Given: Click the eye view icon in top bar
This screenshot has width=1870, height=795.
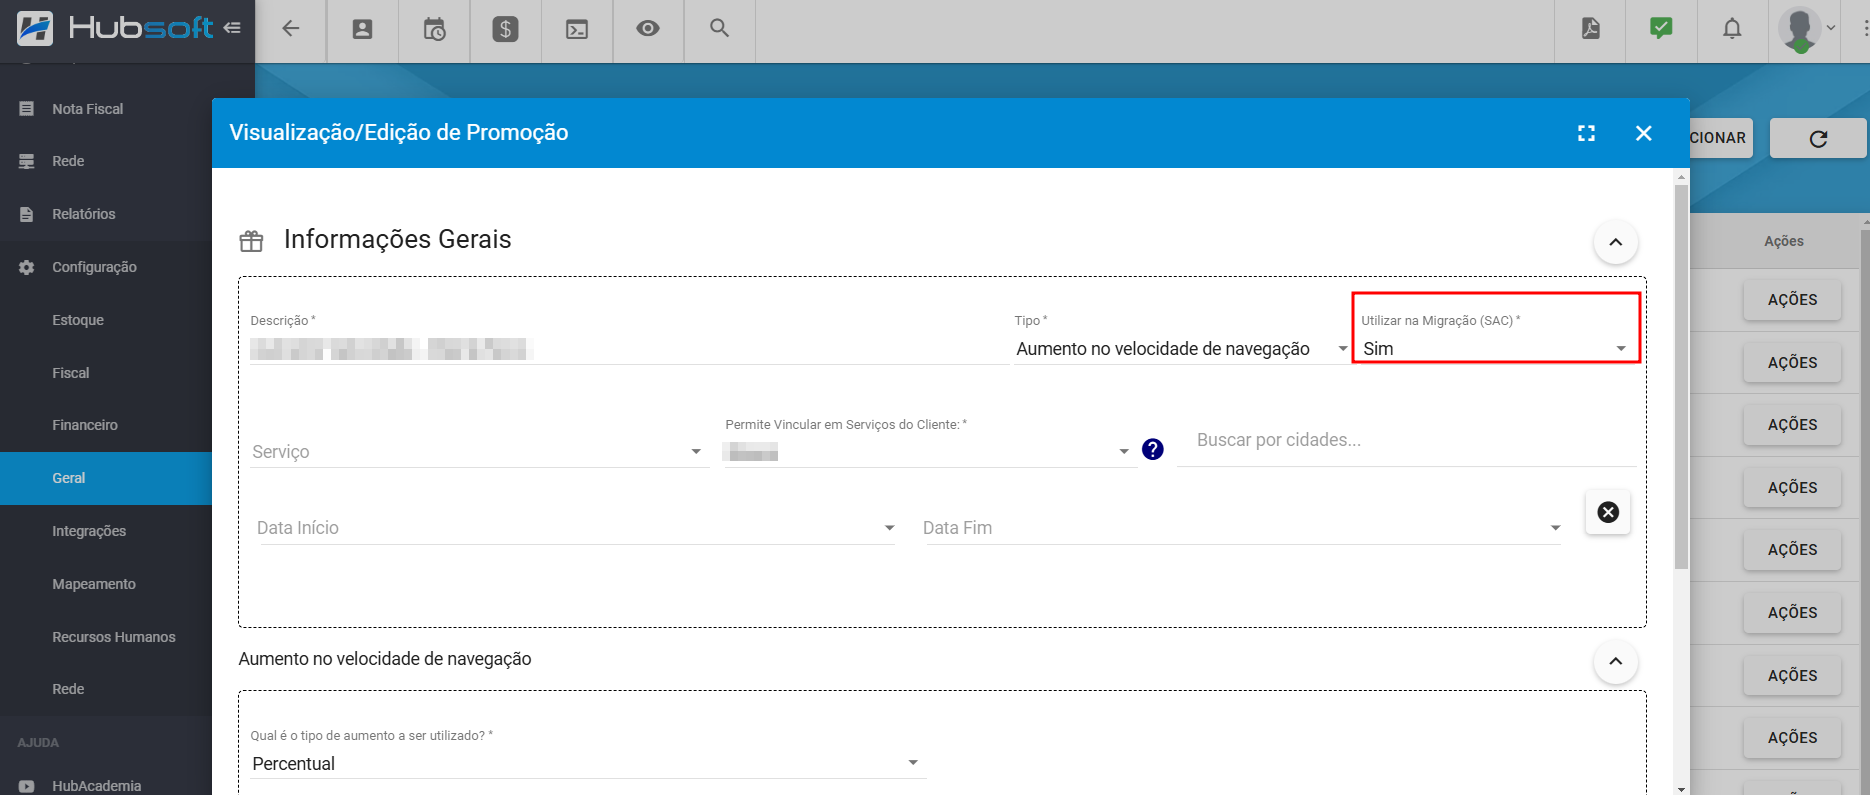Looking at the screenshot, I should tap(648, 29).
